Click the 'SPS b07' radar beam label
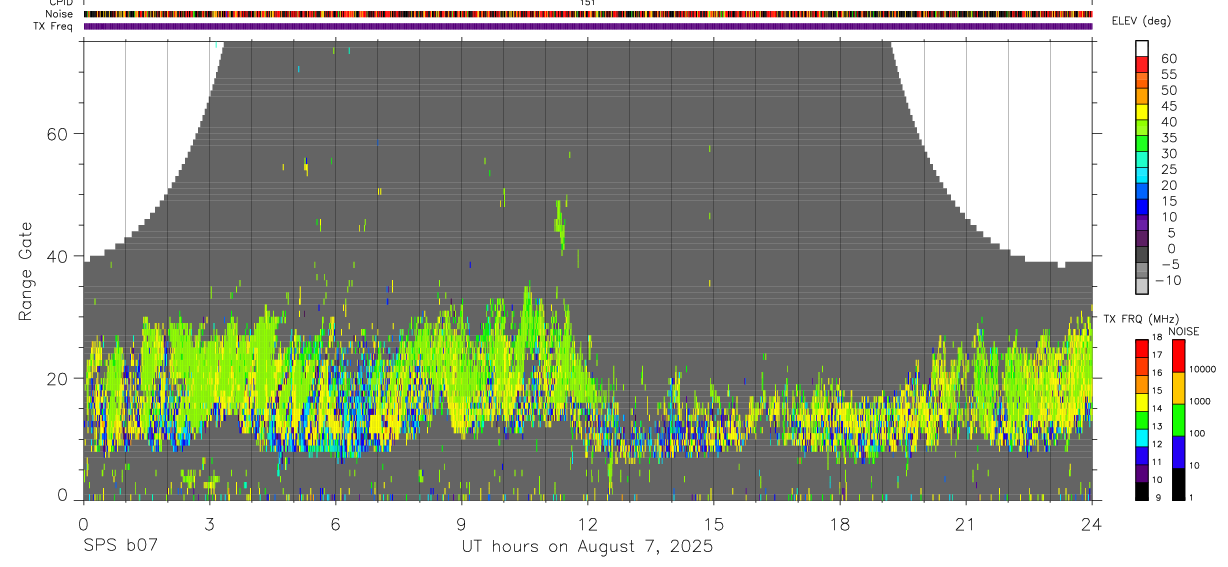The width and height of the screenshot is (1228, 567). pyautogui.click(x=120, y=547)
